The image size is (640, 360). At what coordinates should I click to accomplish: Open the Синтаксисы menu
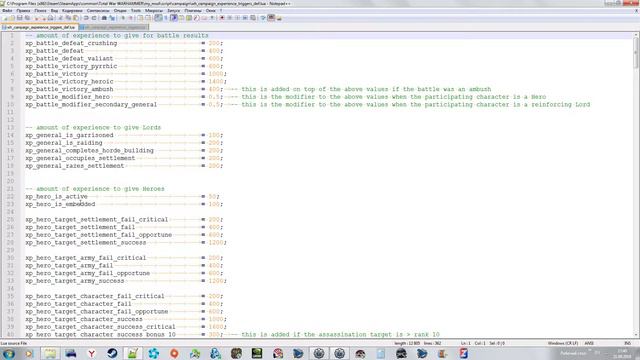(98, 11)
